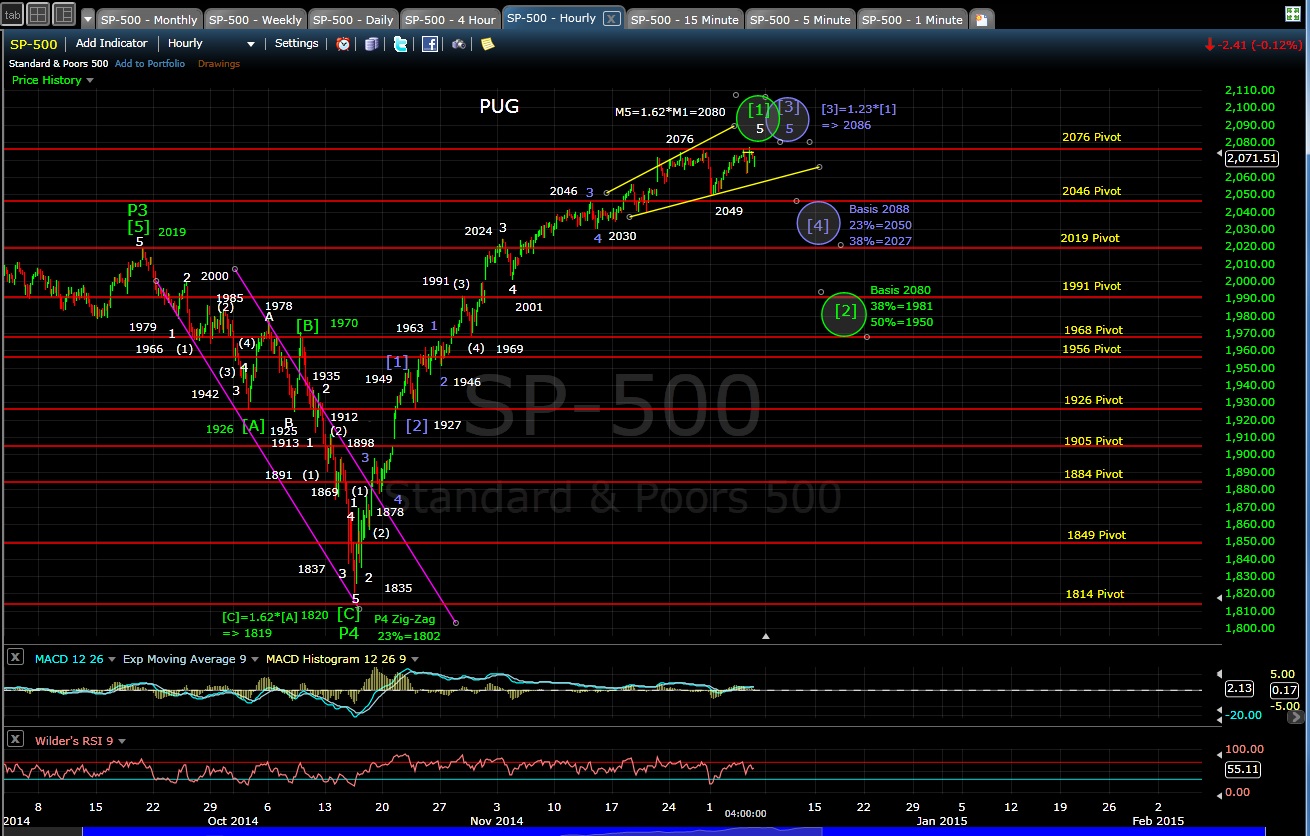This screenshot has width=1310, height=836.
Task: Open the yellow sticky note icon
Action: coord(487,44)
